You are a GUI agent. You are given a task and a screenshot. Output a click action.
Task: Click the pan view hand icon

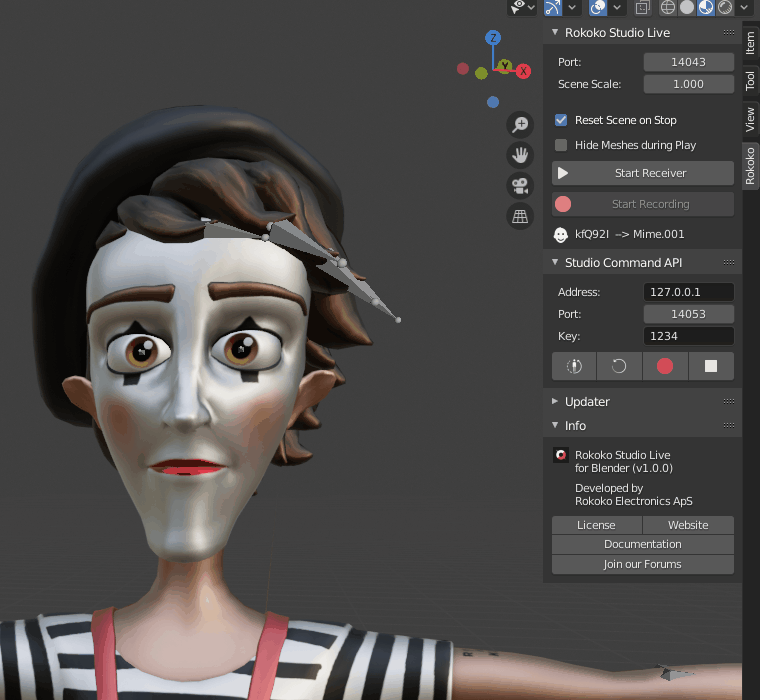[520, 155]
